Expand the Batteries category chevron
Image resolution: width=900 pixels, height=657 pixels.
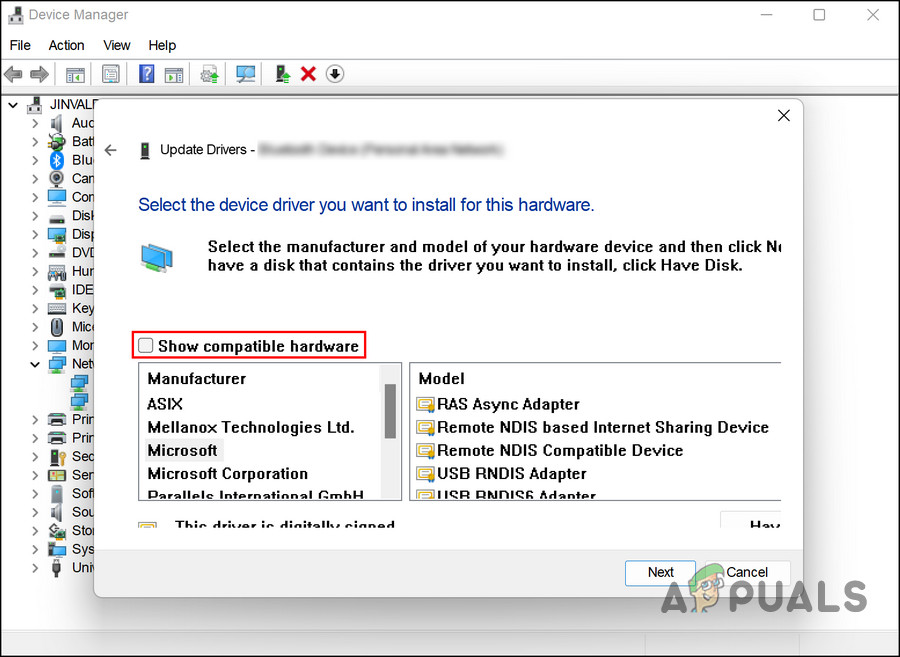36,142
